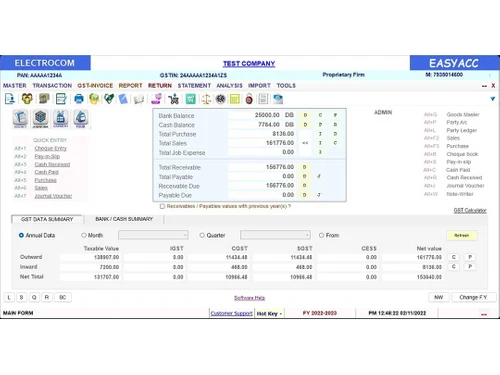The height and width of the screenshot is (375, 500).
Task: Click the cart with arrow toolbar icon
Action: click(x=173, y=99)
